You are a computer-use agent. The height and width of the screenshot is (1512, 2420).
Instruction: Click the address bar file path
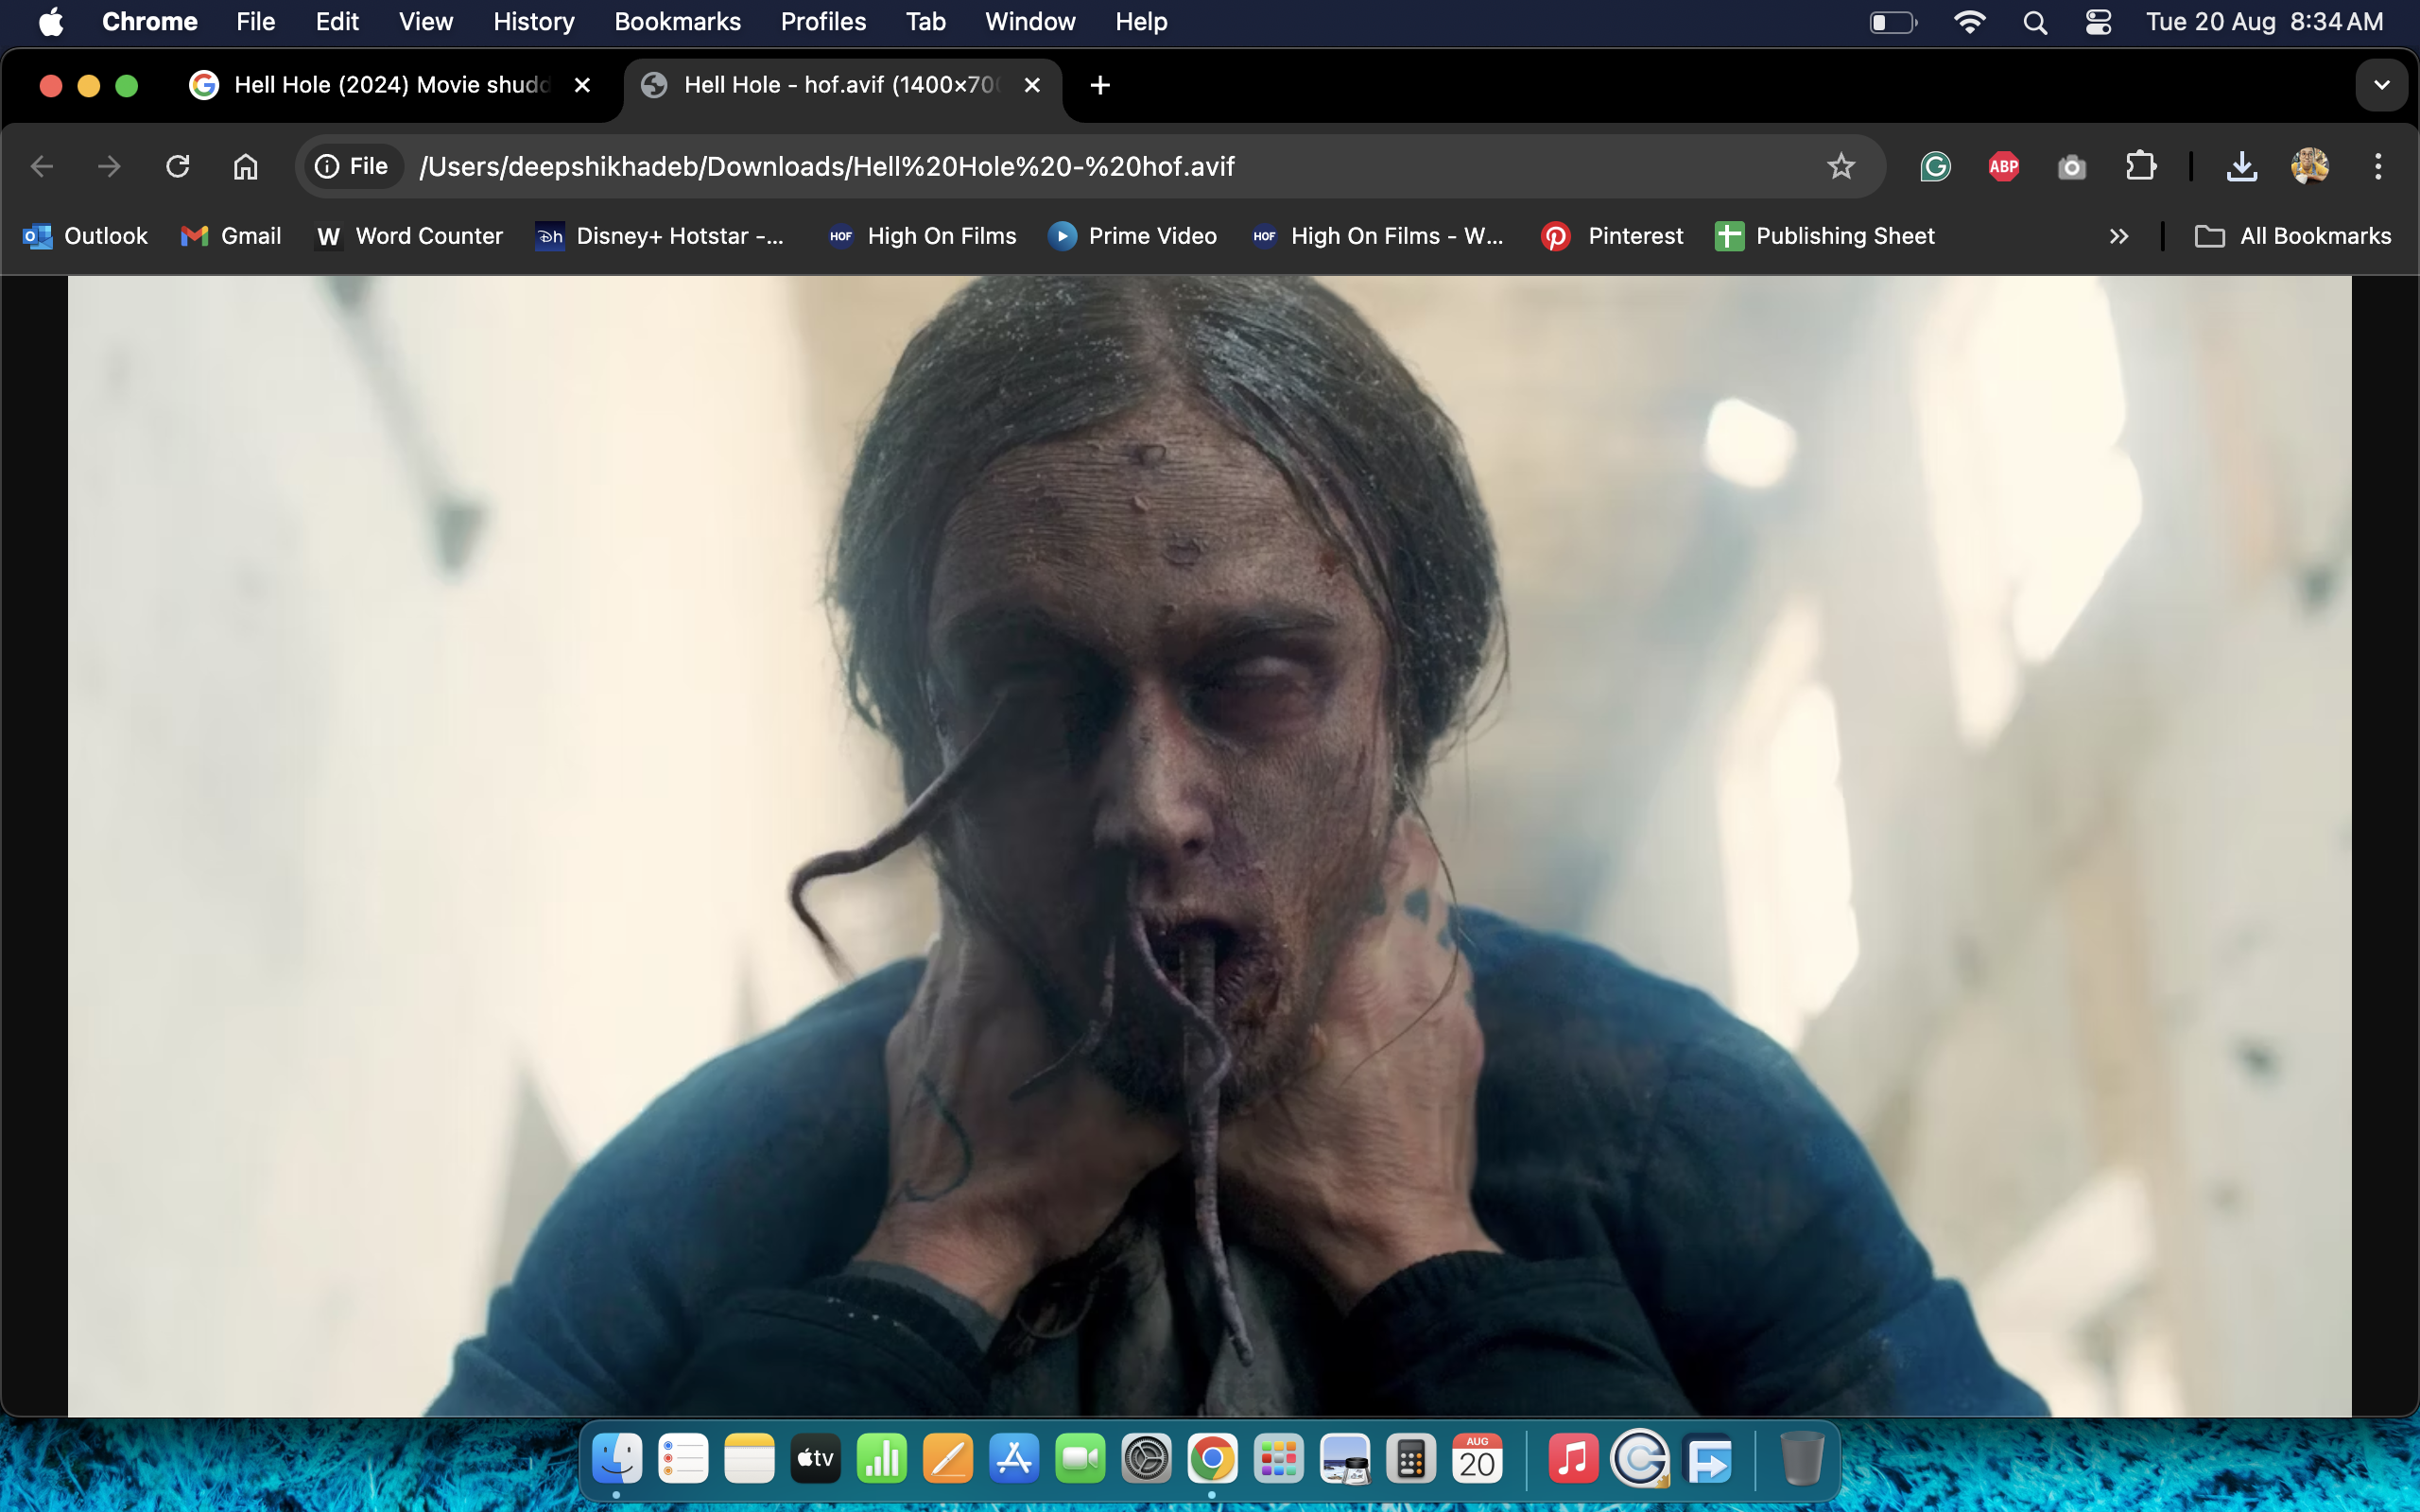827,166
